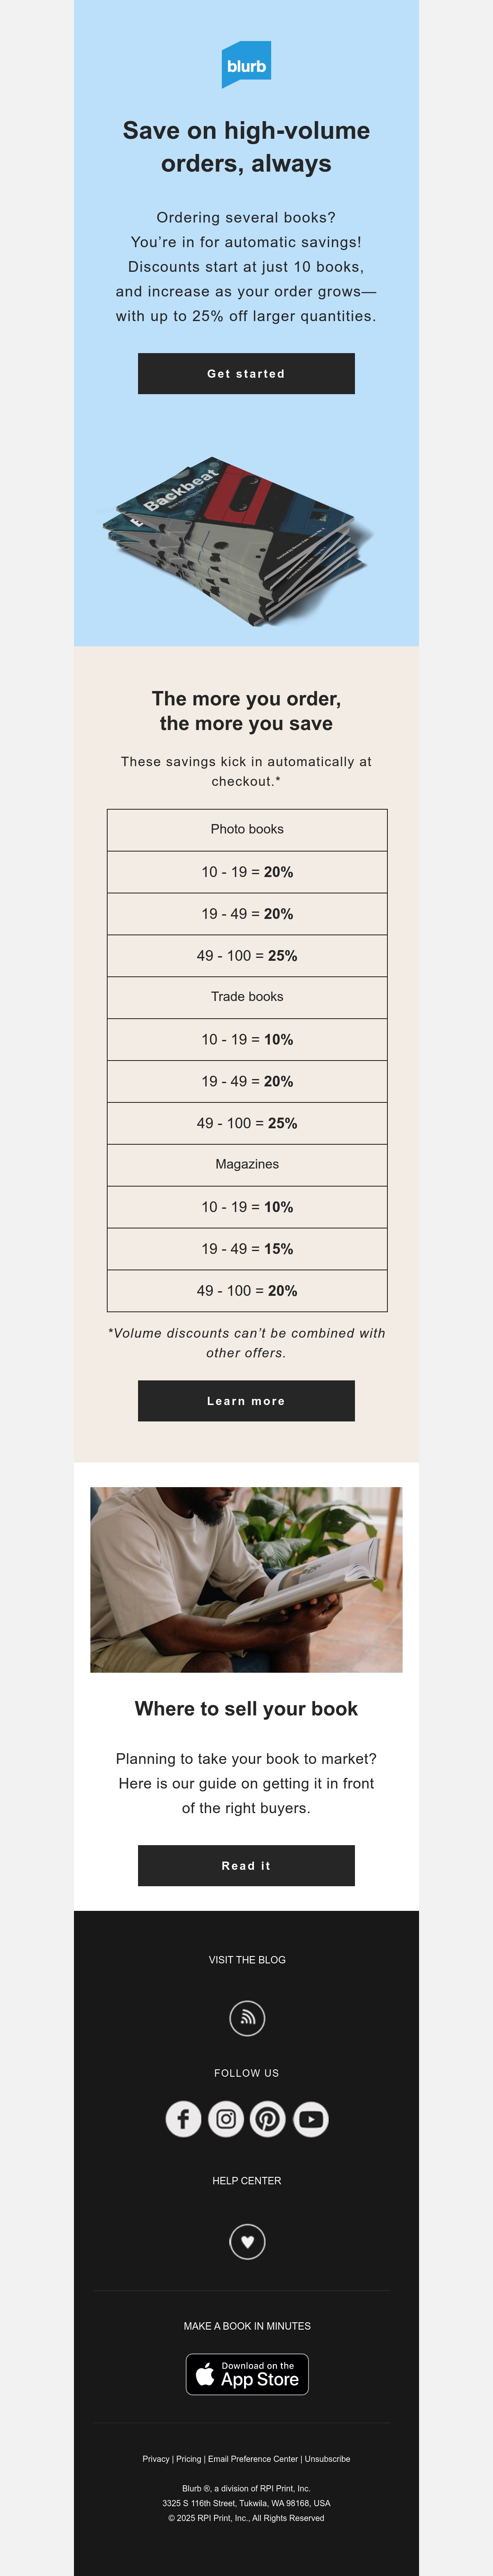Screen dimensions: 493x2576
Task: Open the YouTube icon
Action: (x=311, y=2119)
